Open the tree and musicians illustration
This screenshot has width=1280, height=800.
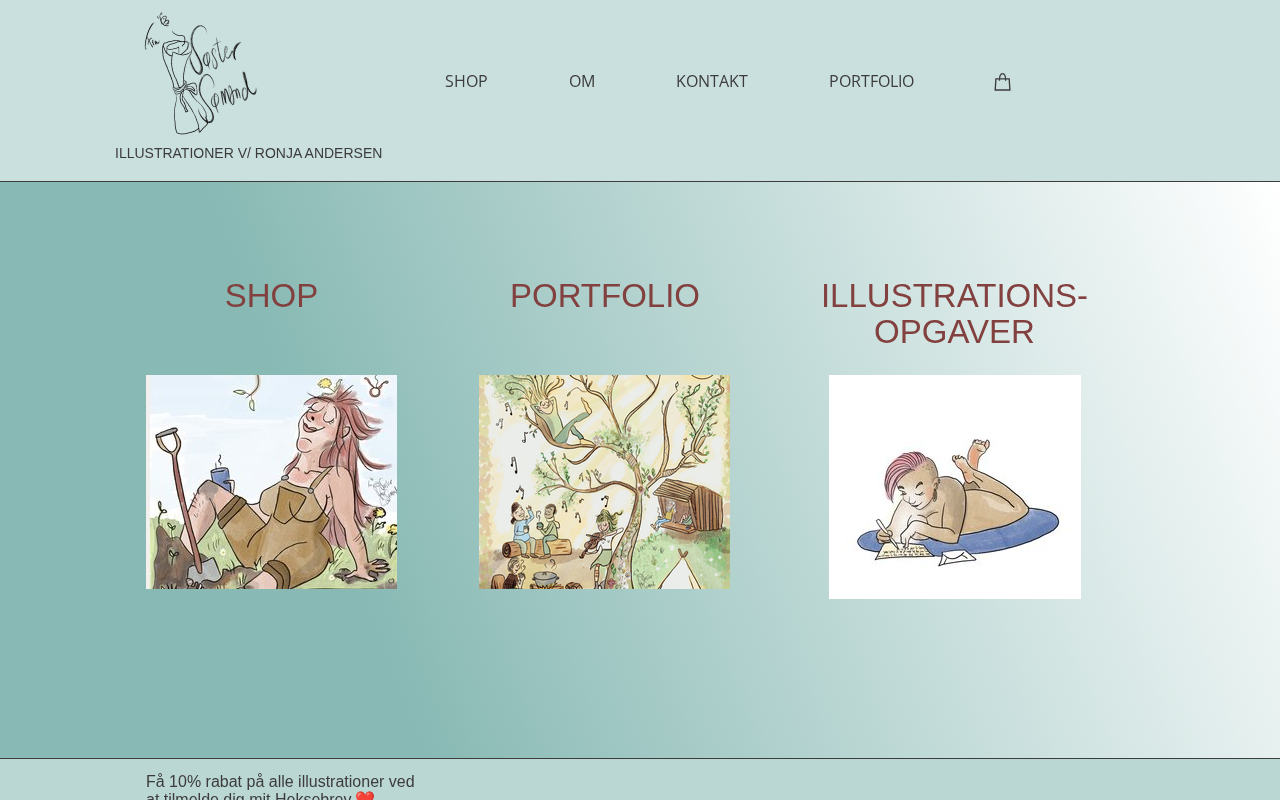coord(604,482)
